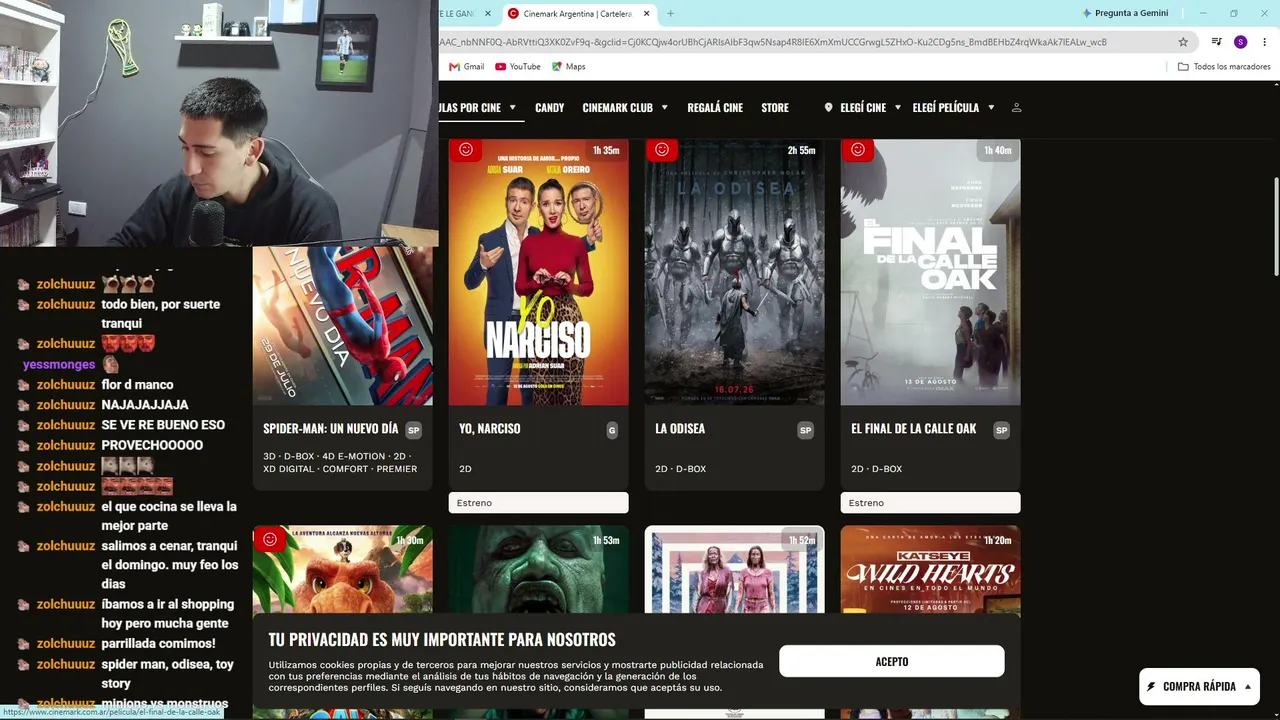Image resolution: width=1280 pixels, height=720 pixels.
Task: Click the lightning bolt icon in Compra Rápida
Action: [x=1151, y=687]
